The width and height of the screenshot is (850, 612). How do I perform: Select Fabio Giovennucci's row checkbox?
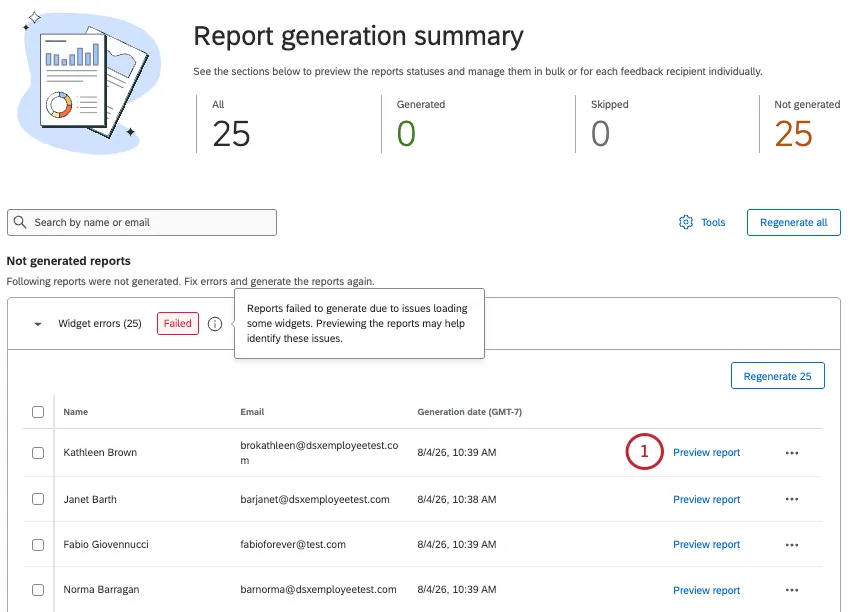pos(38,545)
